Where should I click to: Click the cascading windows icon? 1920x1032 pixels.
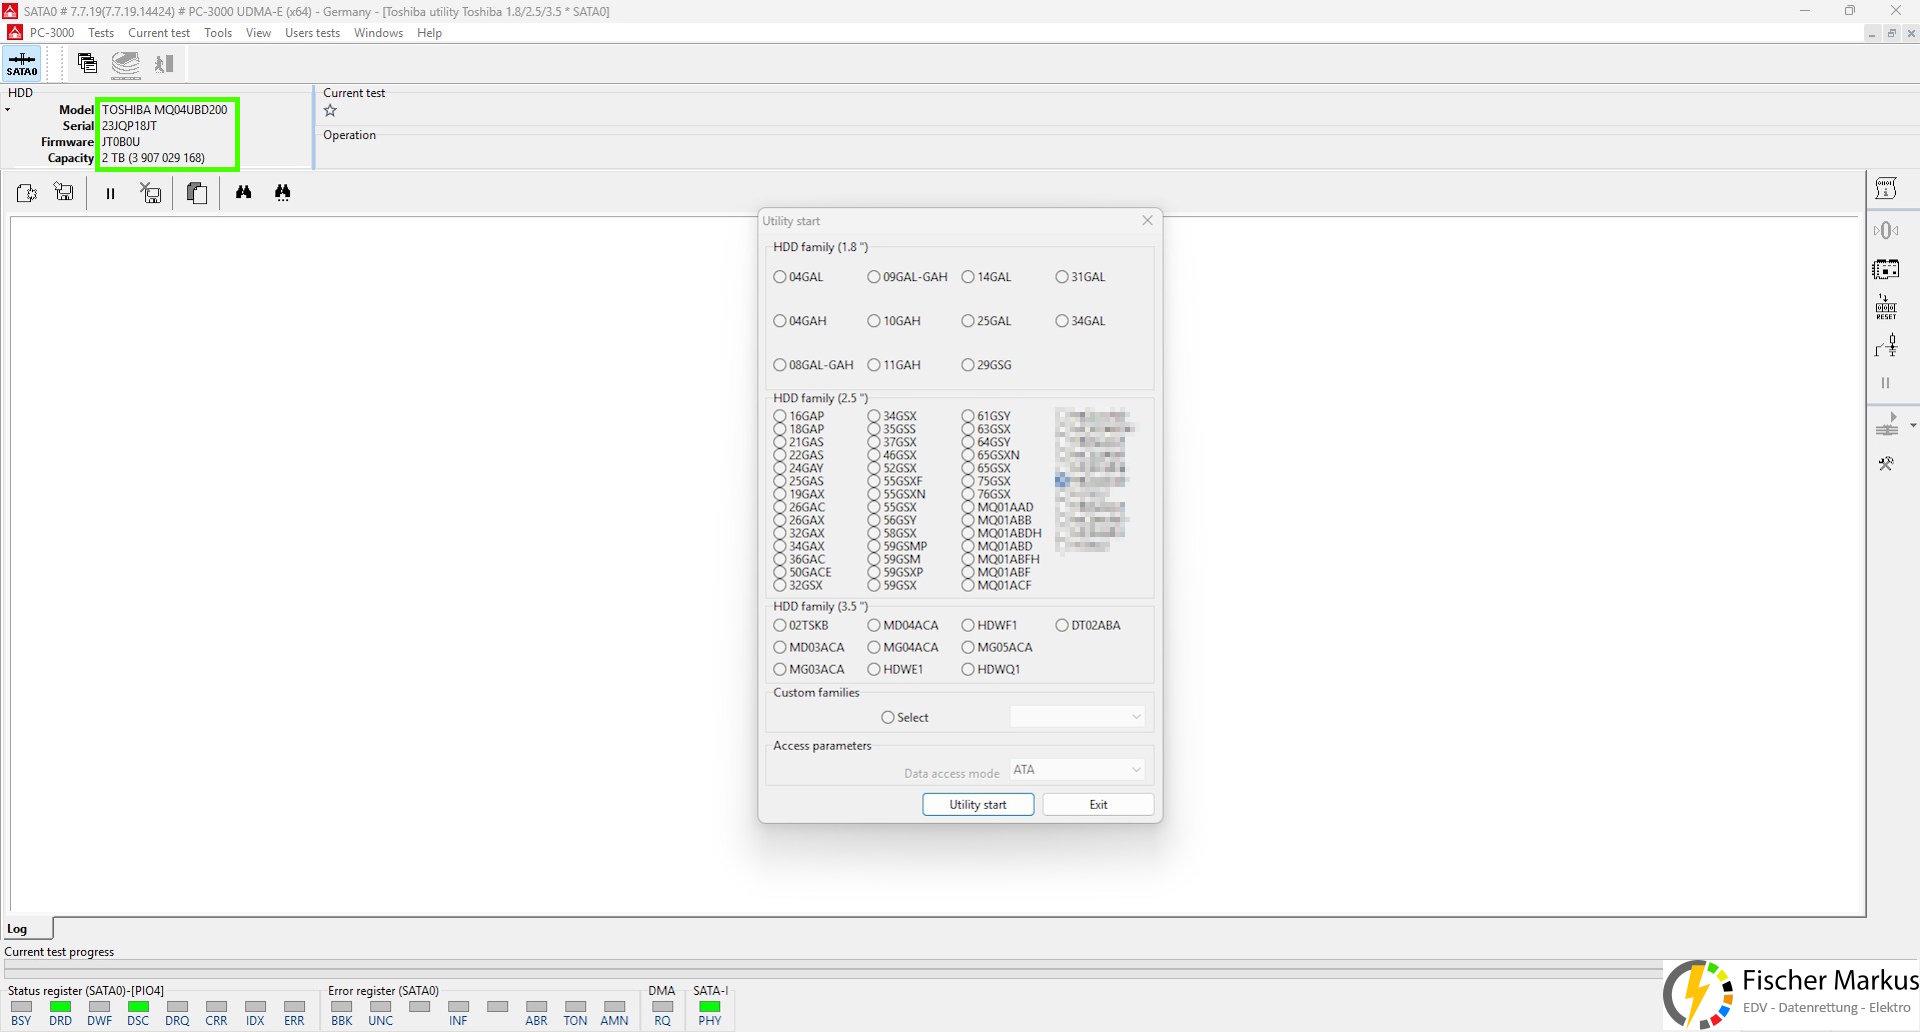[x=87, y=64]
